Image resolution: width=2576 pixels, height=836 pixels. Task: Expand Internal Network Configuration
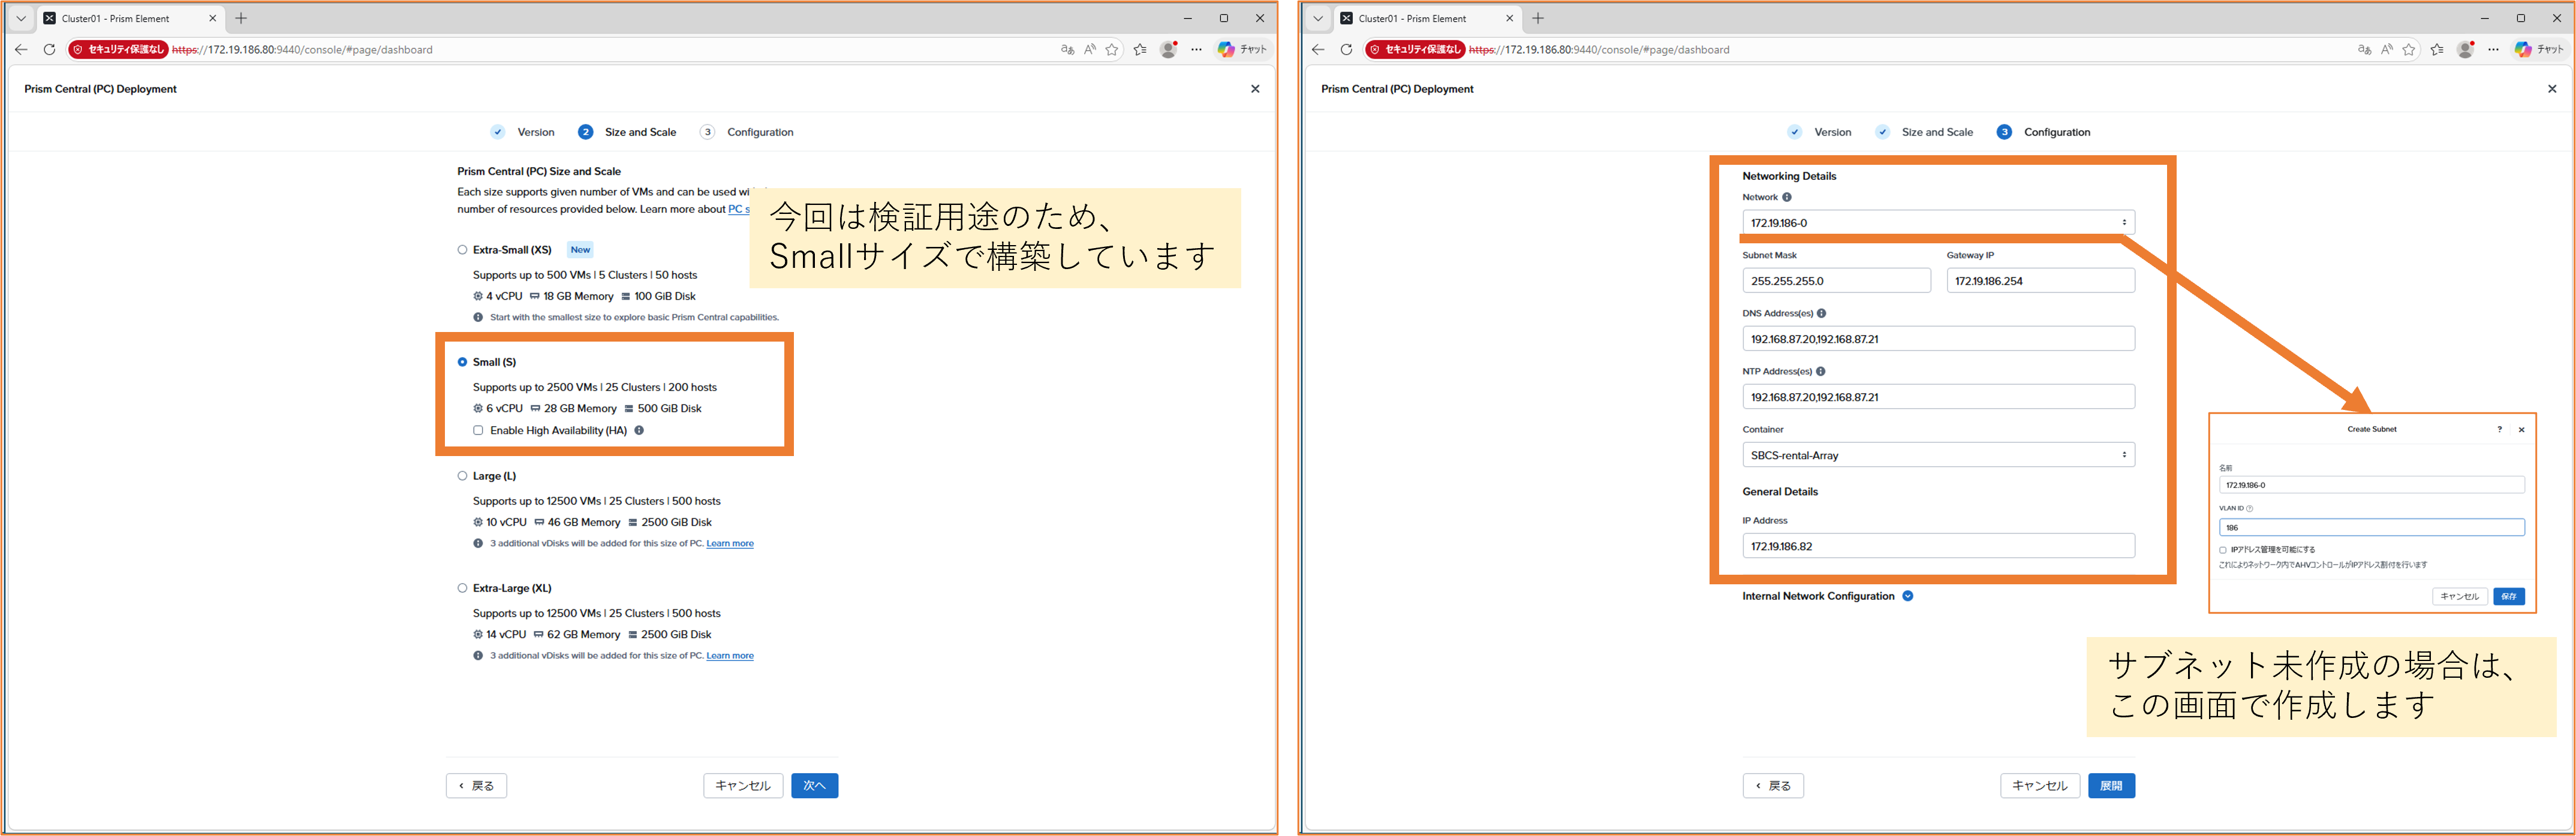tap(1908, 596)
